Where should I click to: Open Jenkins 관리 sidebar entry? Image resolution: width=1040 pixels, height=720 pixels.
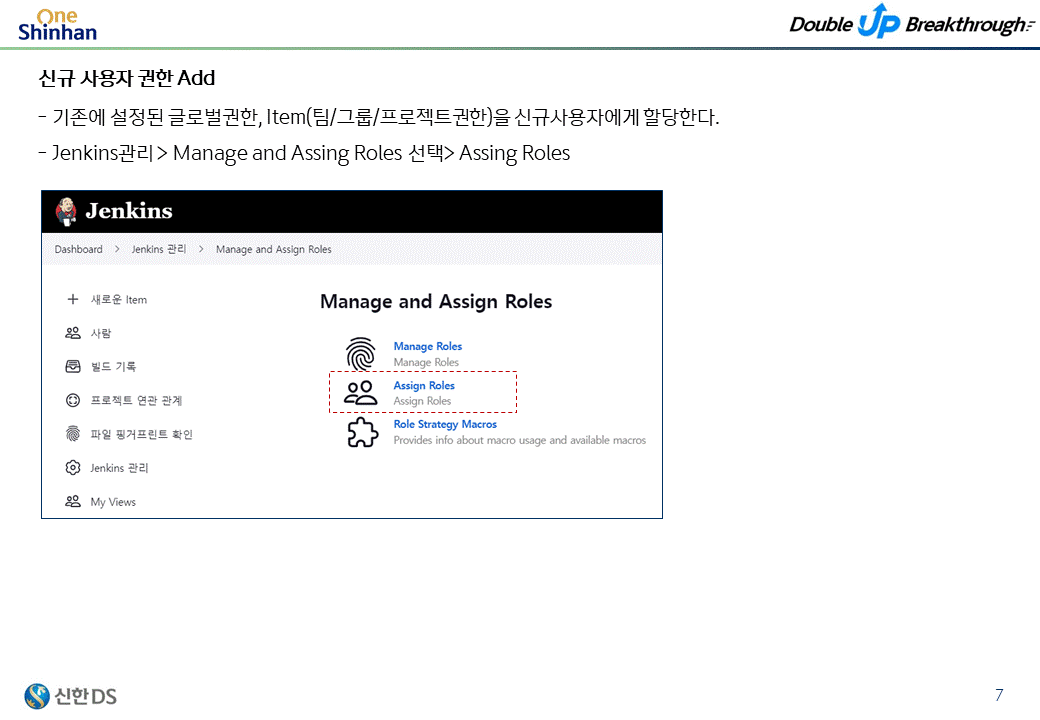coord(119,468)
